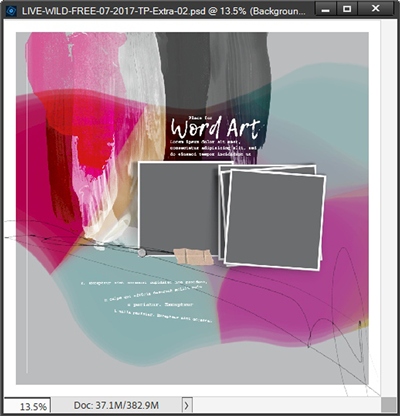The width and height of the screenshot is (400, 416).
Task: Click the Photoshop document icon in title bar
Action: pyautogui.click(x=11, y=10)
